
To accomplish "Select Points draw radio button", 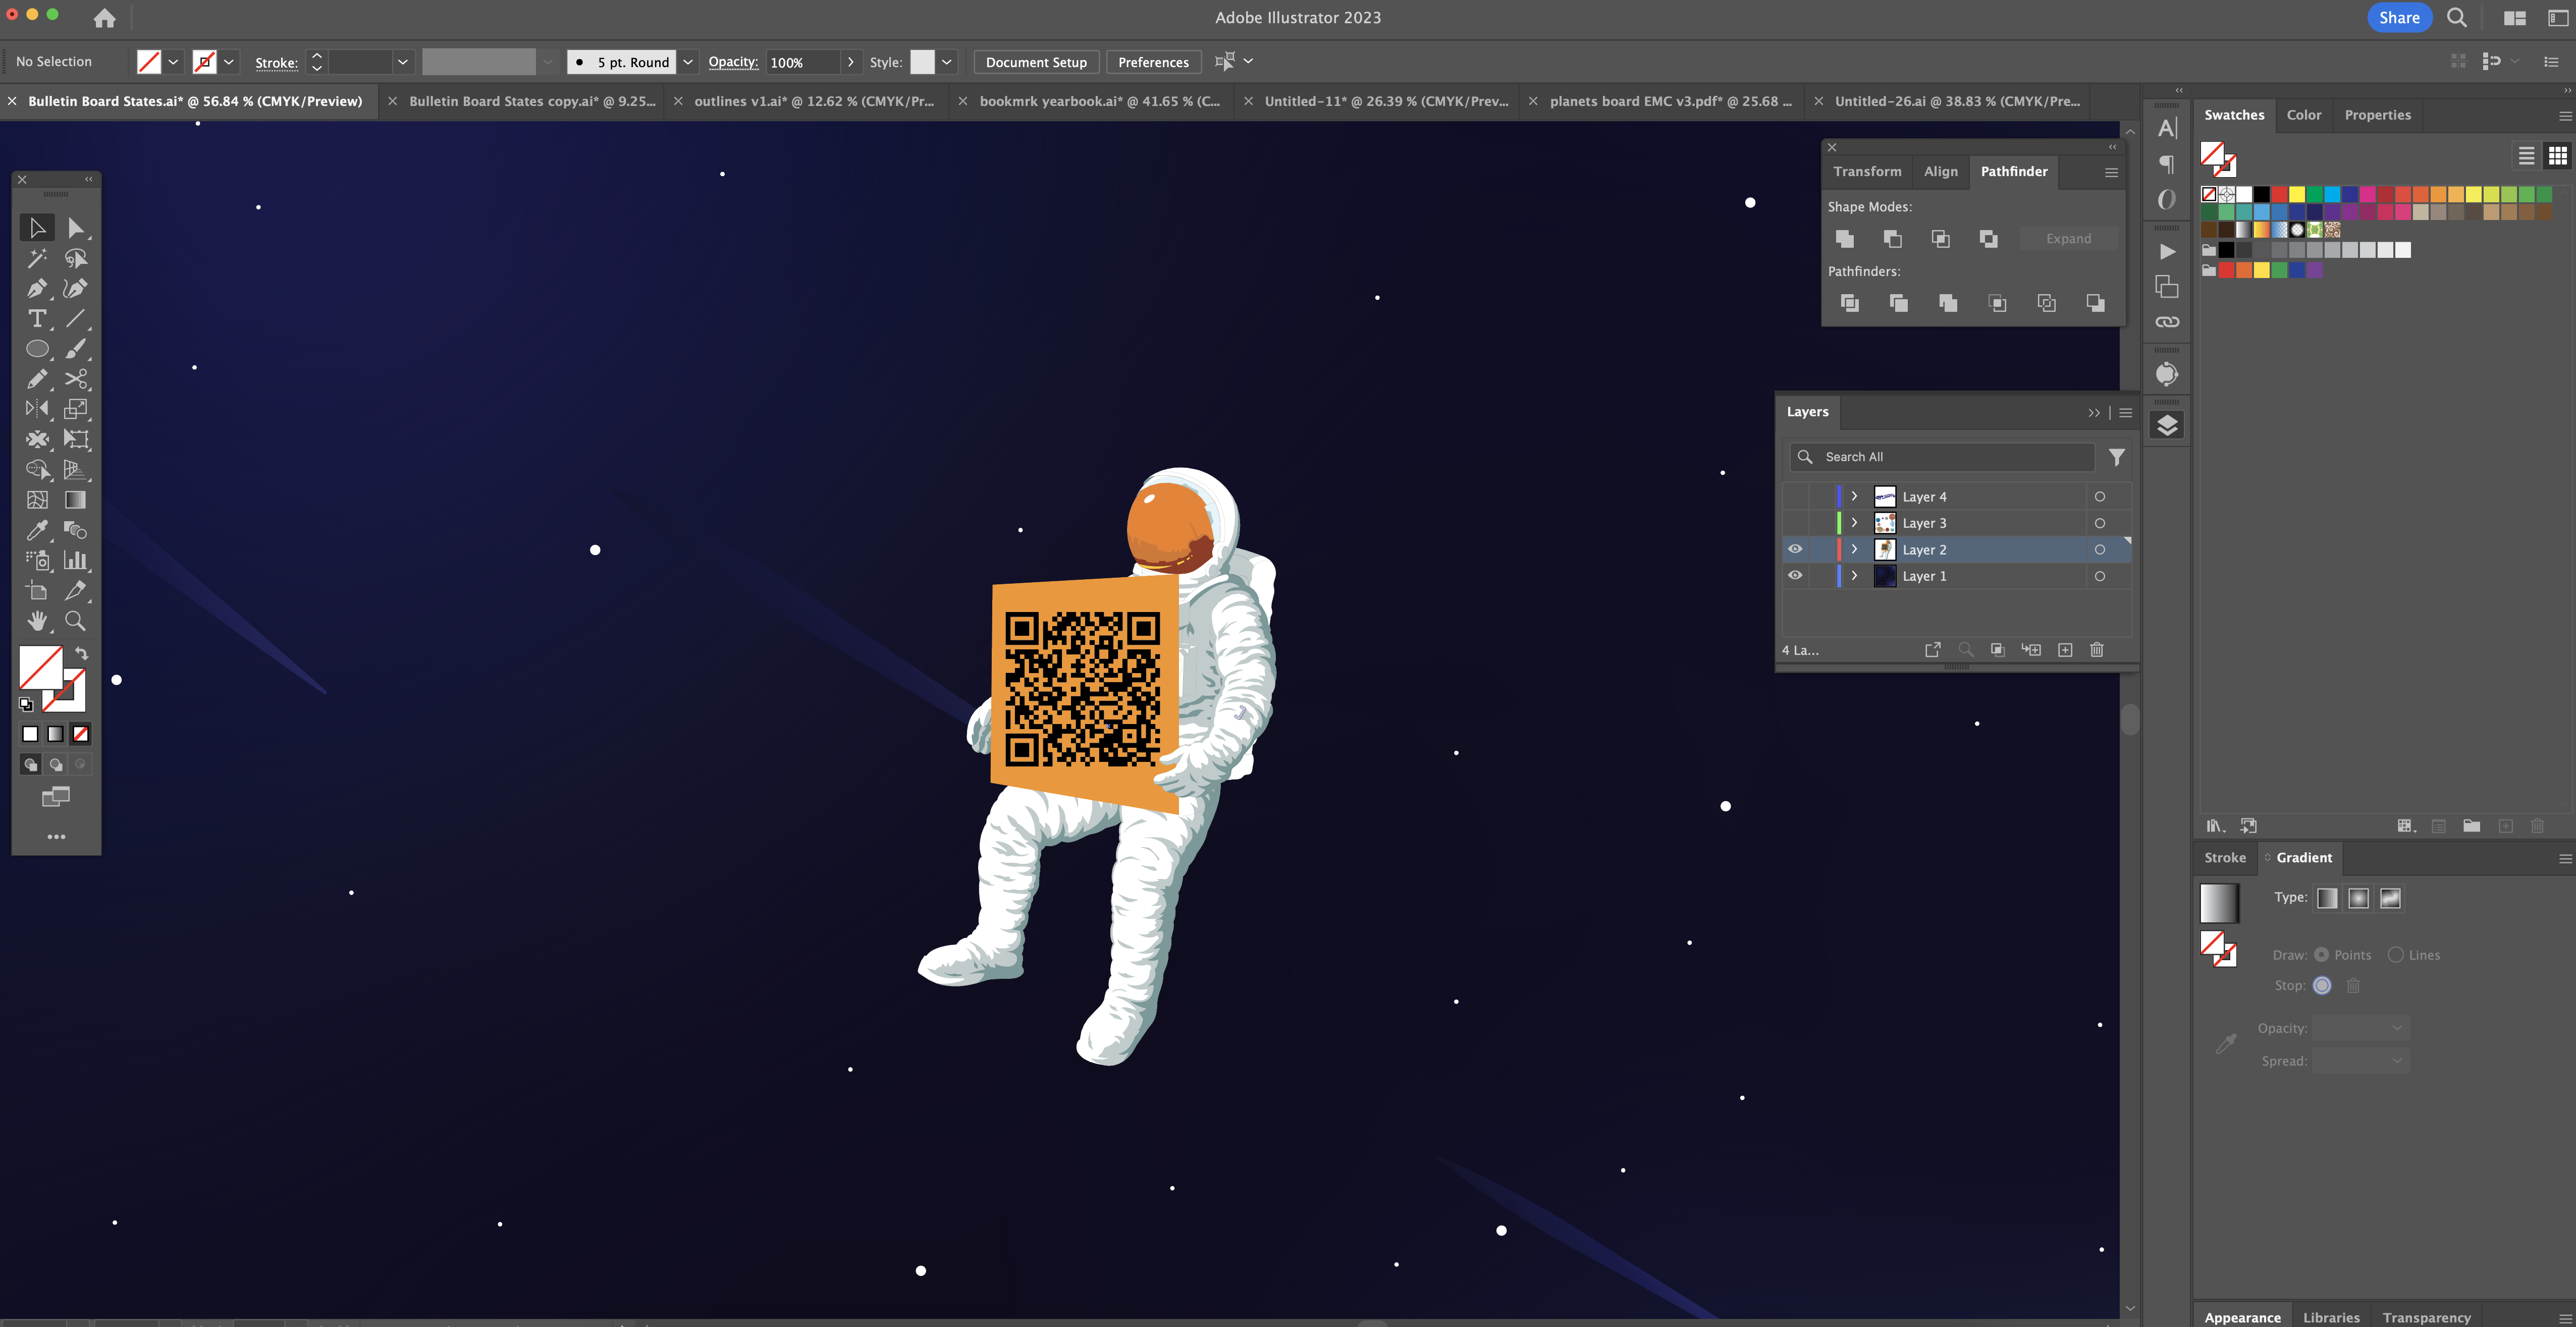I will 2322,955.
